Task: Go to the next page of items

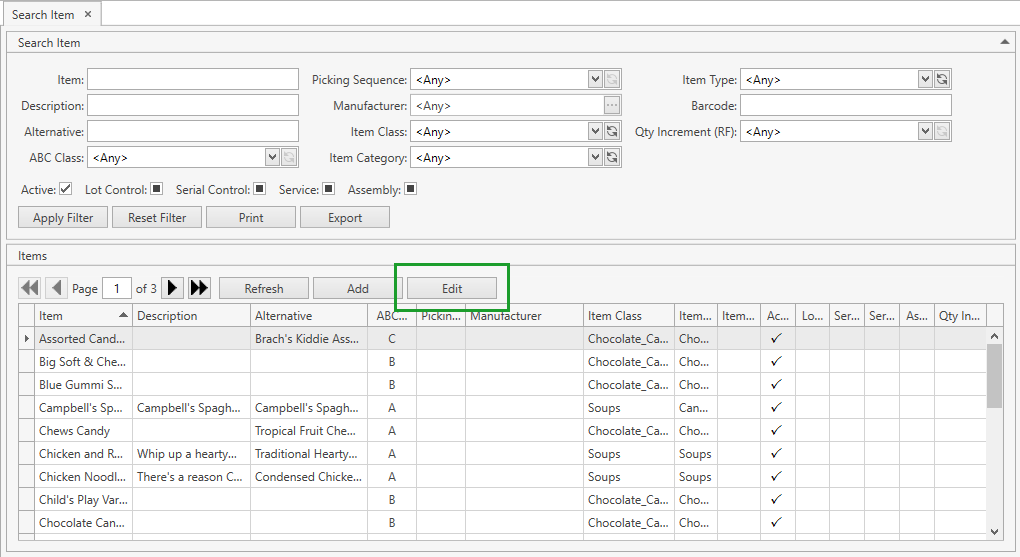Action: [x=172, y=288]
